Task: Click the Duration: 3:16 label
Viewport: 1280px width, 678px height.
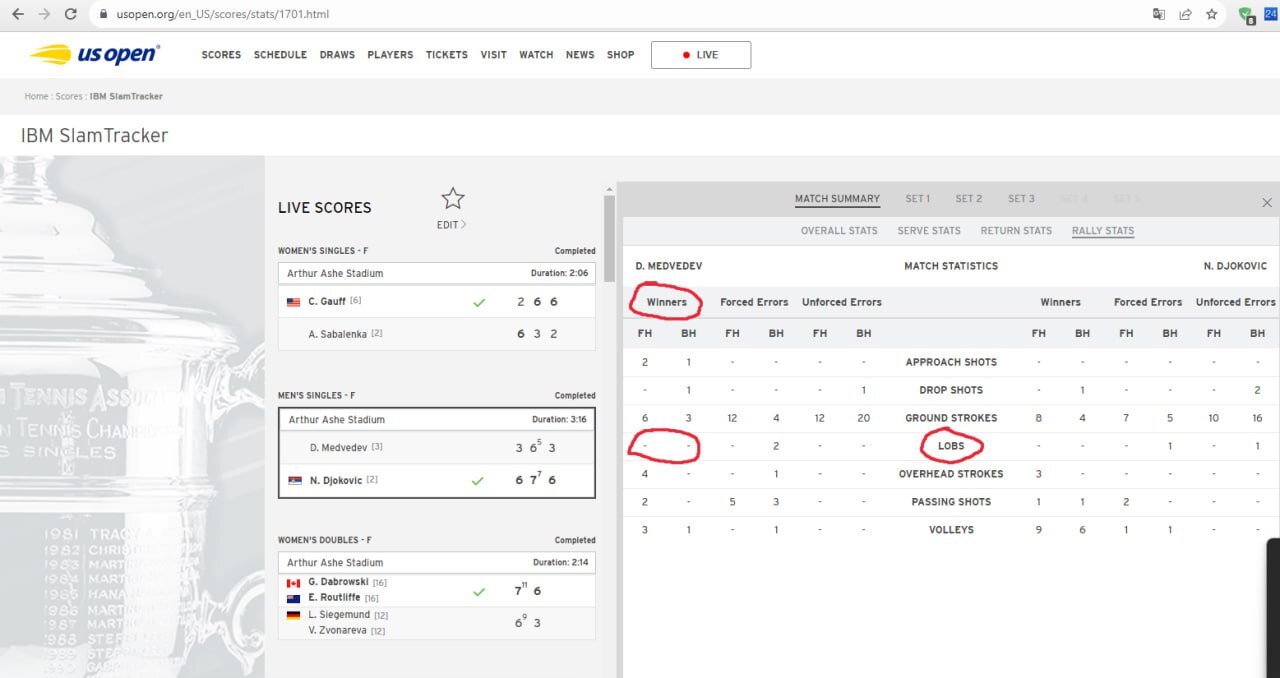Action: (558, 420)
